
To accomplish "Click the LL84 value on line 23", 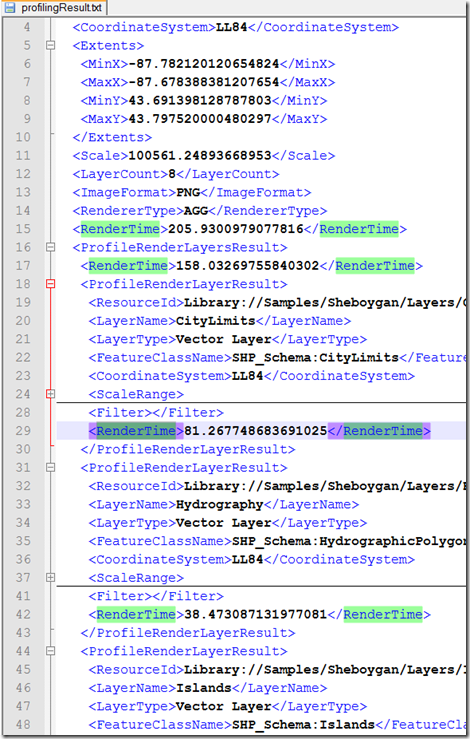I will (247, 376).
